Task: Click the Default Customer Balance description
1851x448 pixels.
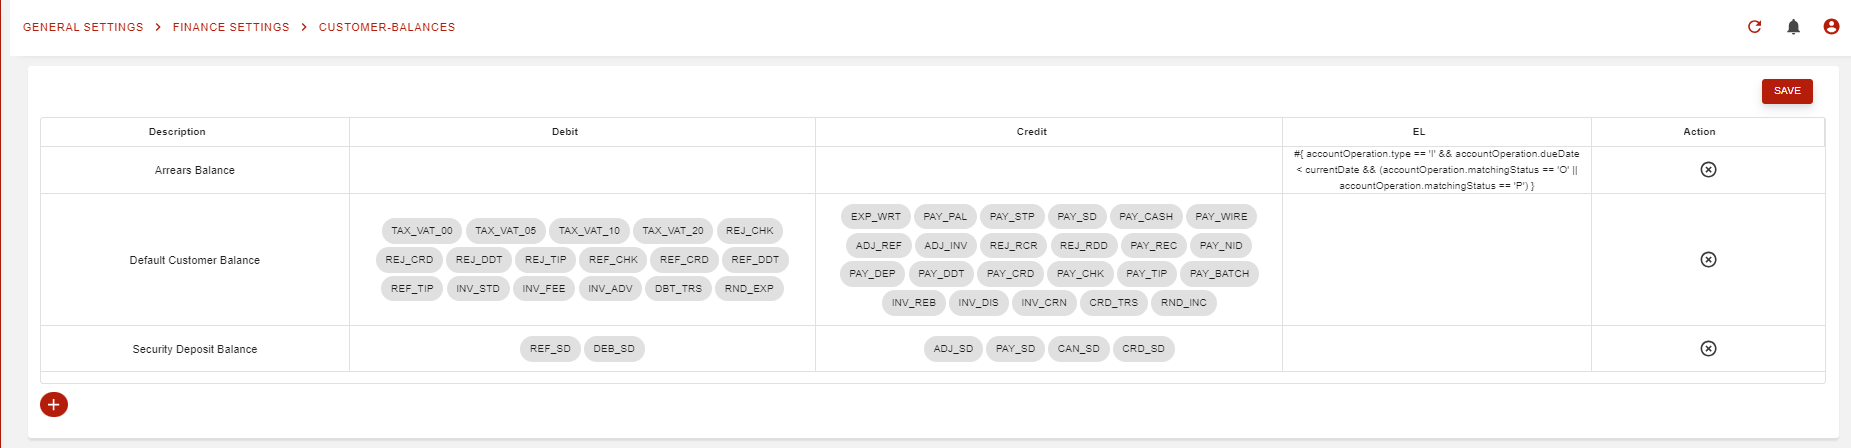Action: (195, 260)
